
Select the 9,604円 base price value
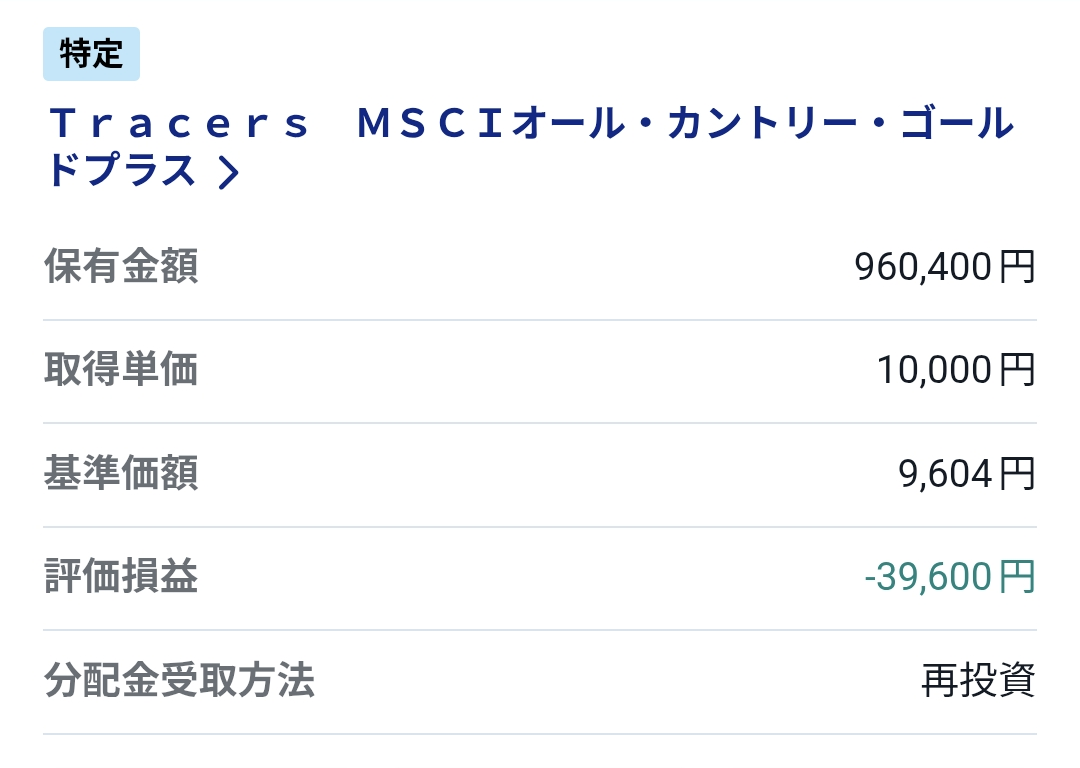click(966, 474)
